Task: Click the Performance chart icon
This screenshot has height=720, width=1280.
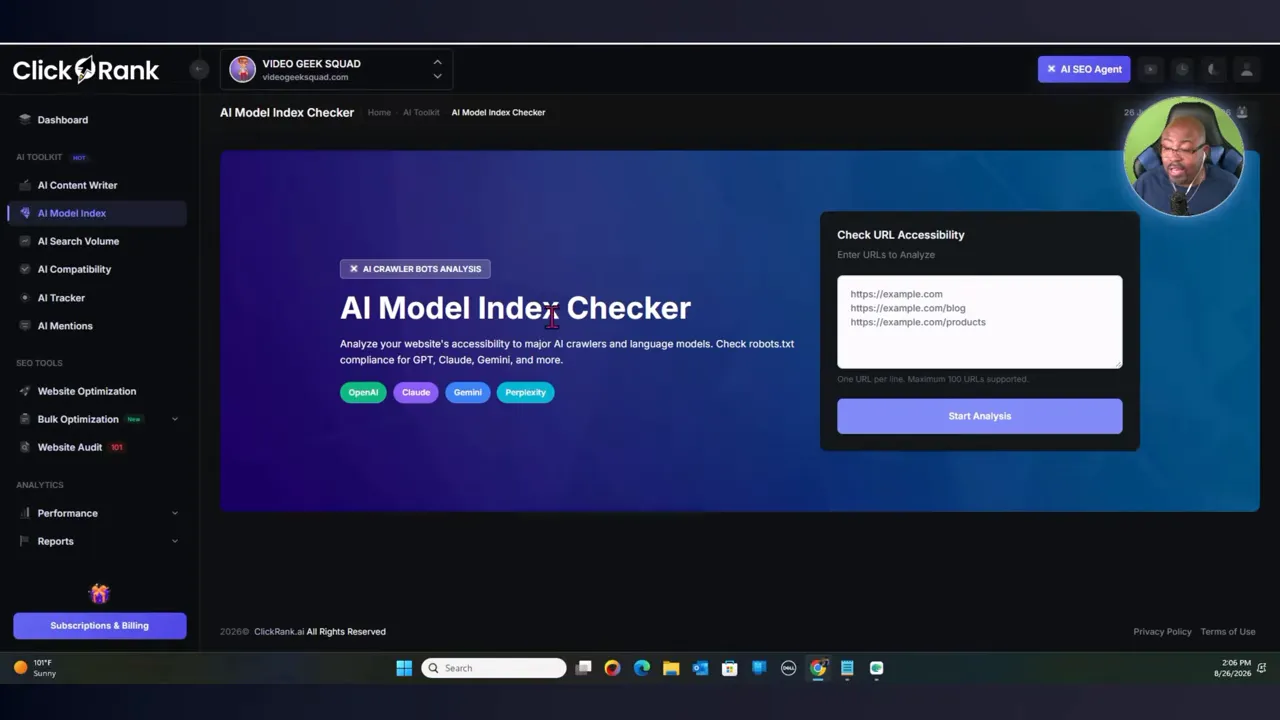Action: [x=25, y=513]
